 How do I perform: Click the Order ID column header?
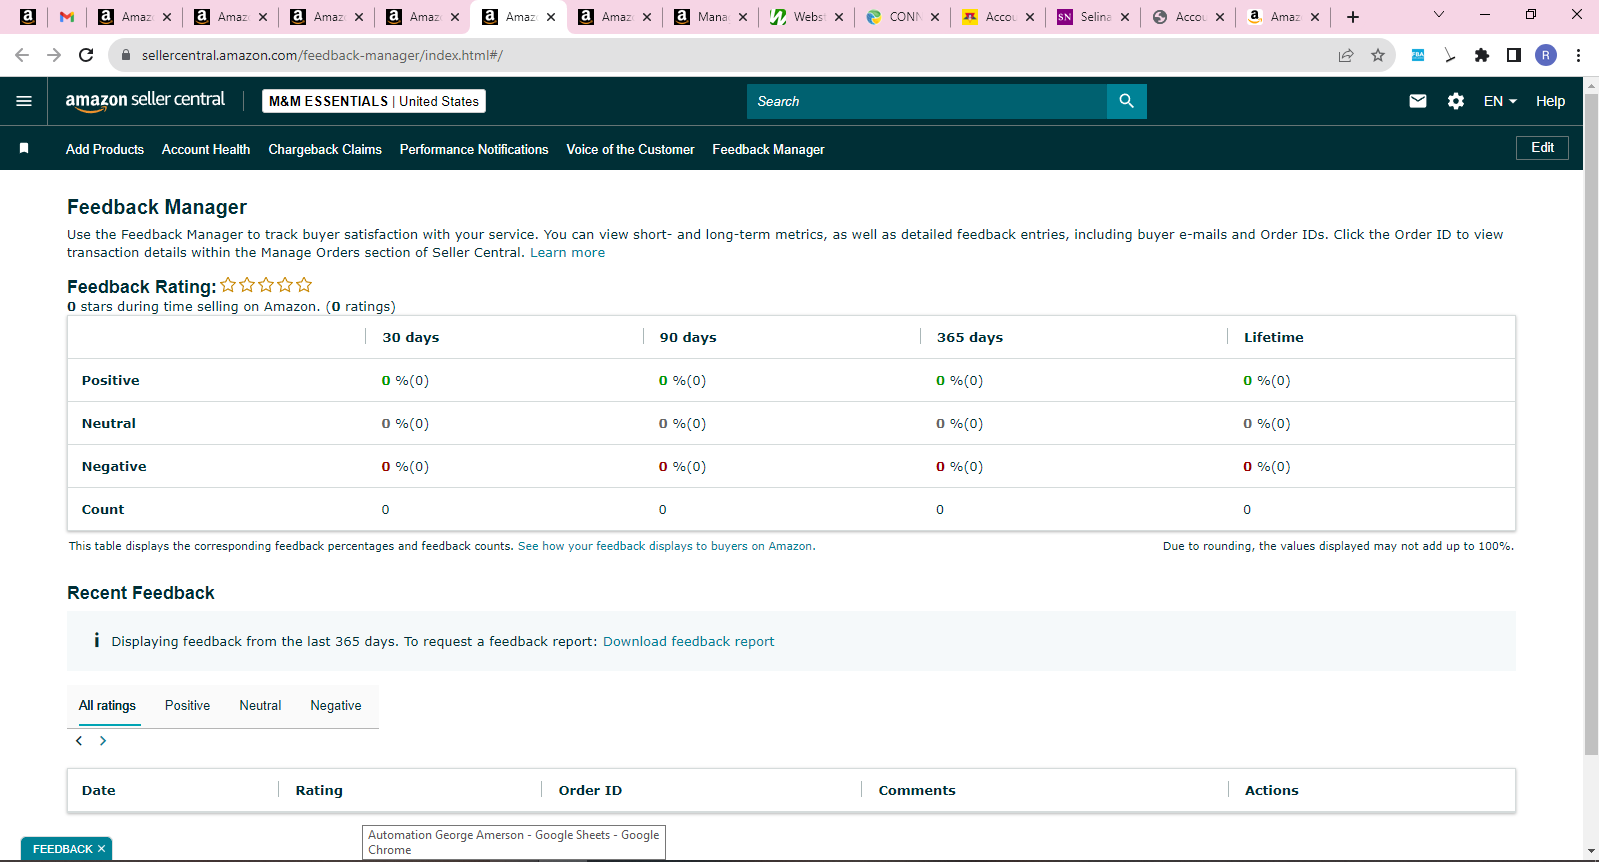click(x=590, y=790)
